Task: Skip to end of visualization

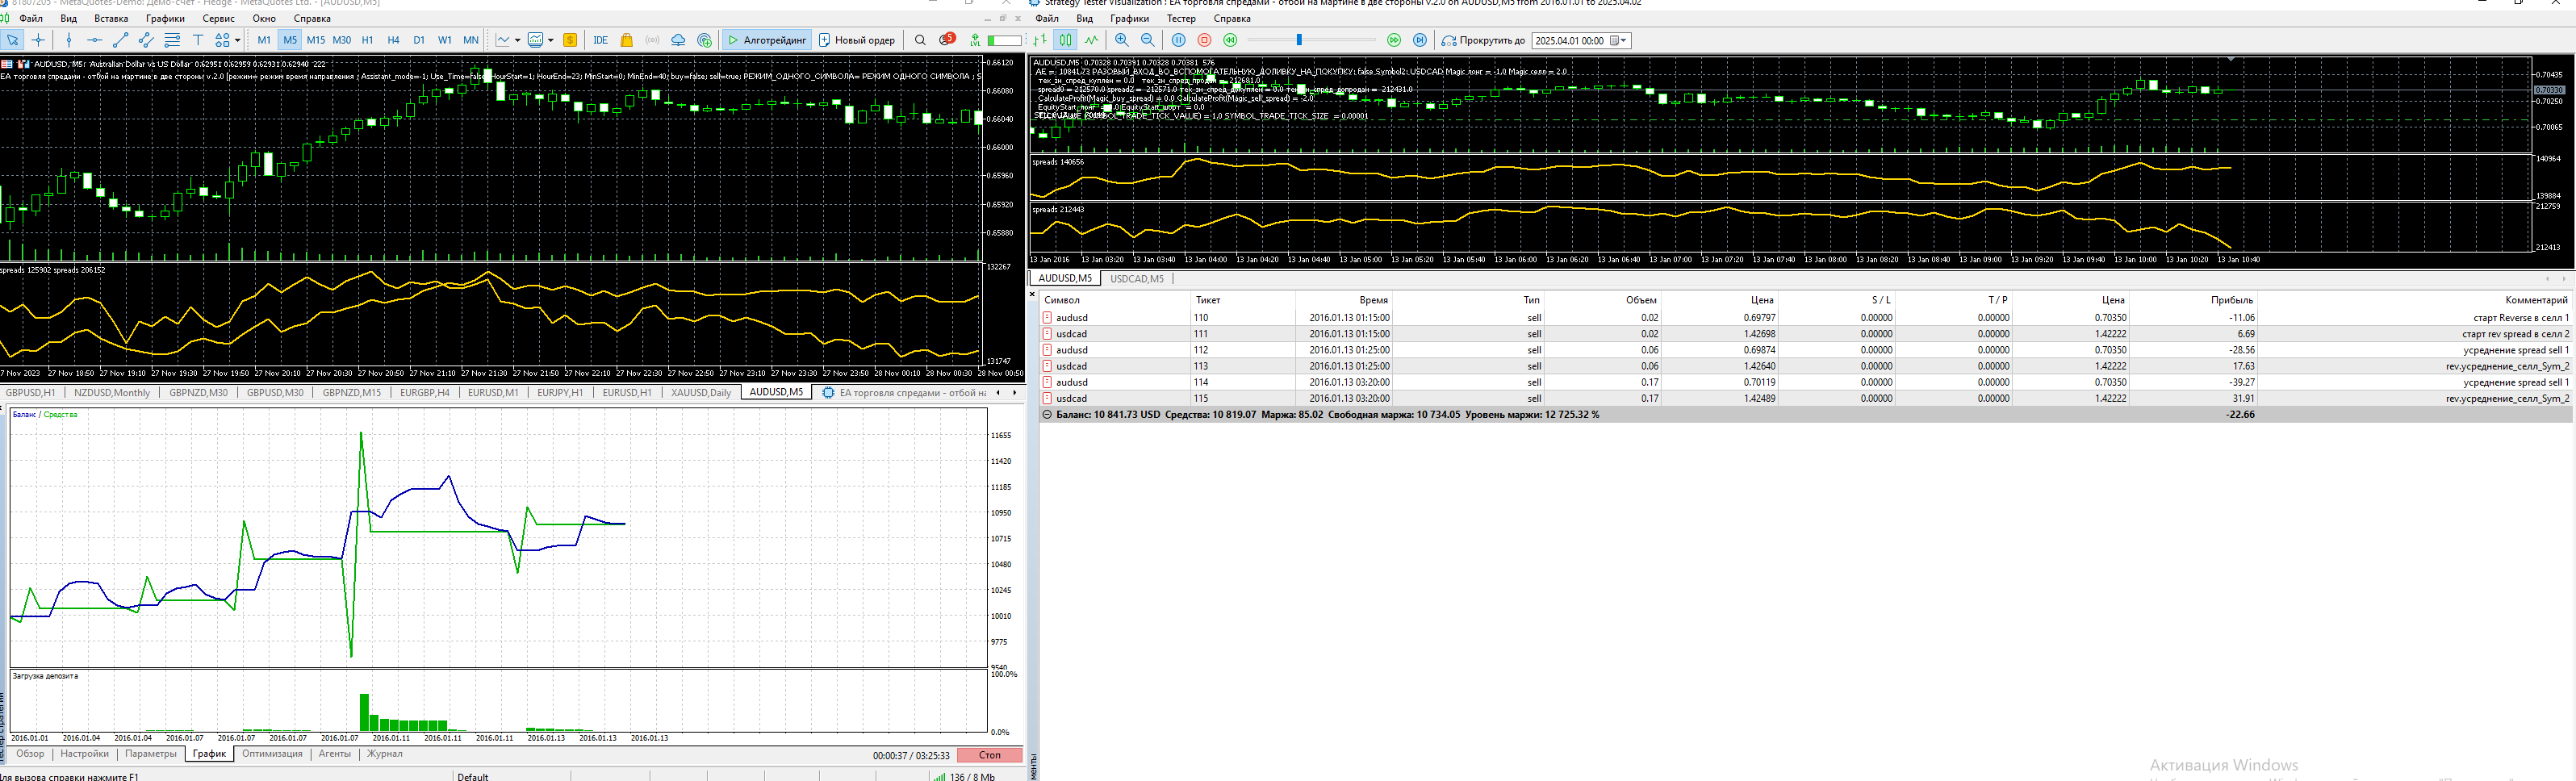Action: pos(1420,40)
